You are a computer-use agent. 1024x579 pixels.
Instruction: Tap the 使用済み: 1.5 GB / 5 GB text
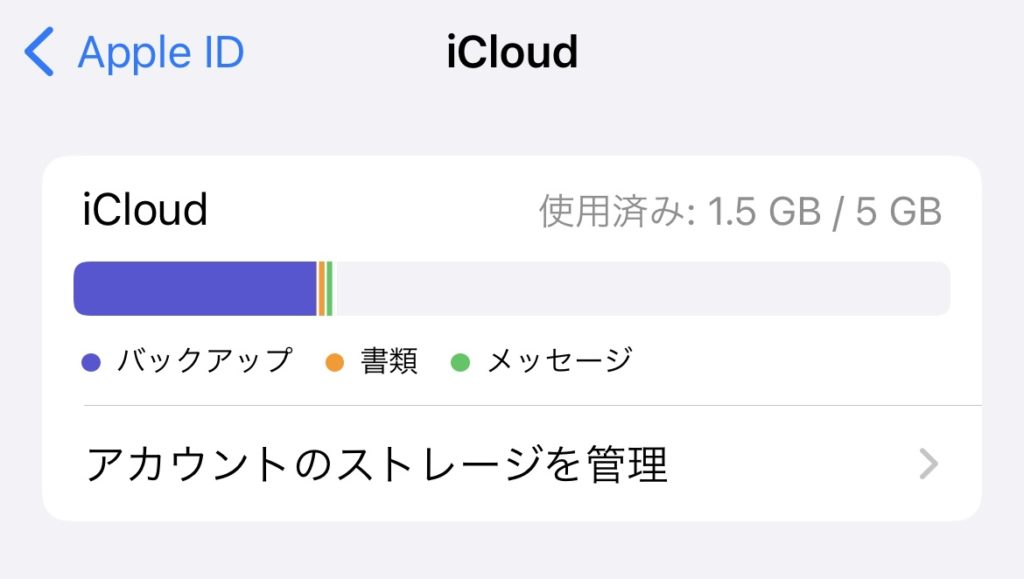pos(740,211)
